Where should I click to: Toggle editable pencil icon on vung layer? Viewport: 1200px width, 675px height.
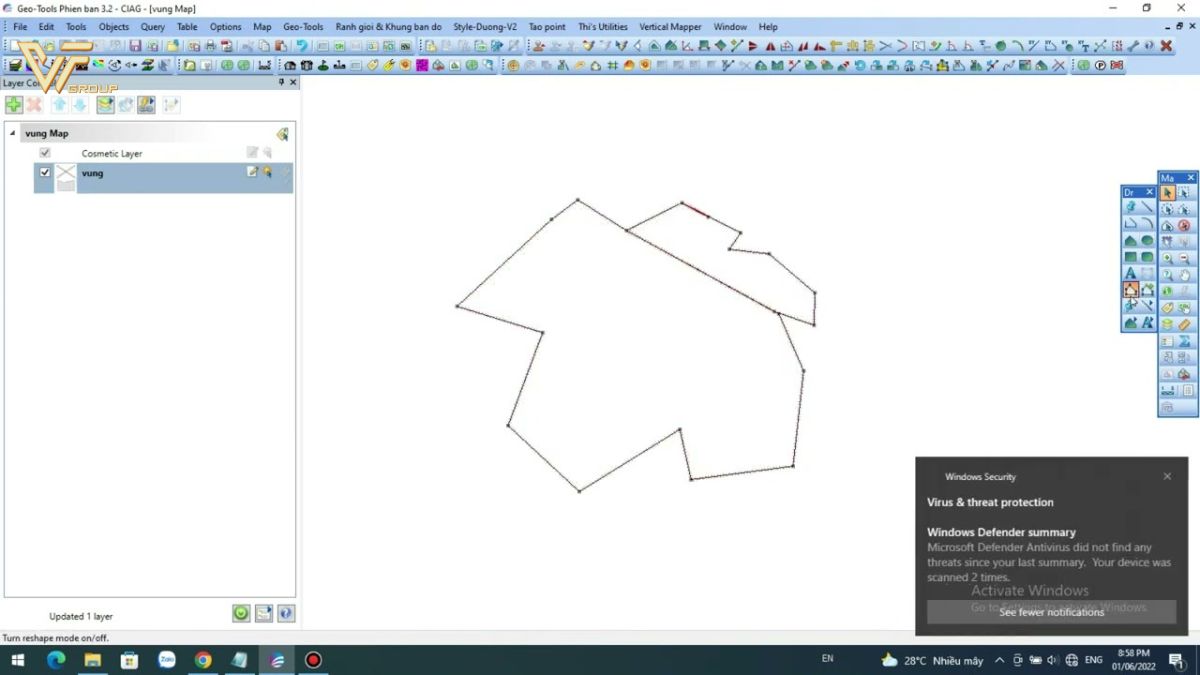pos(252,172)
